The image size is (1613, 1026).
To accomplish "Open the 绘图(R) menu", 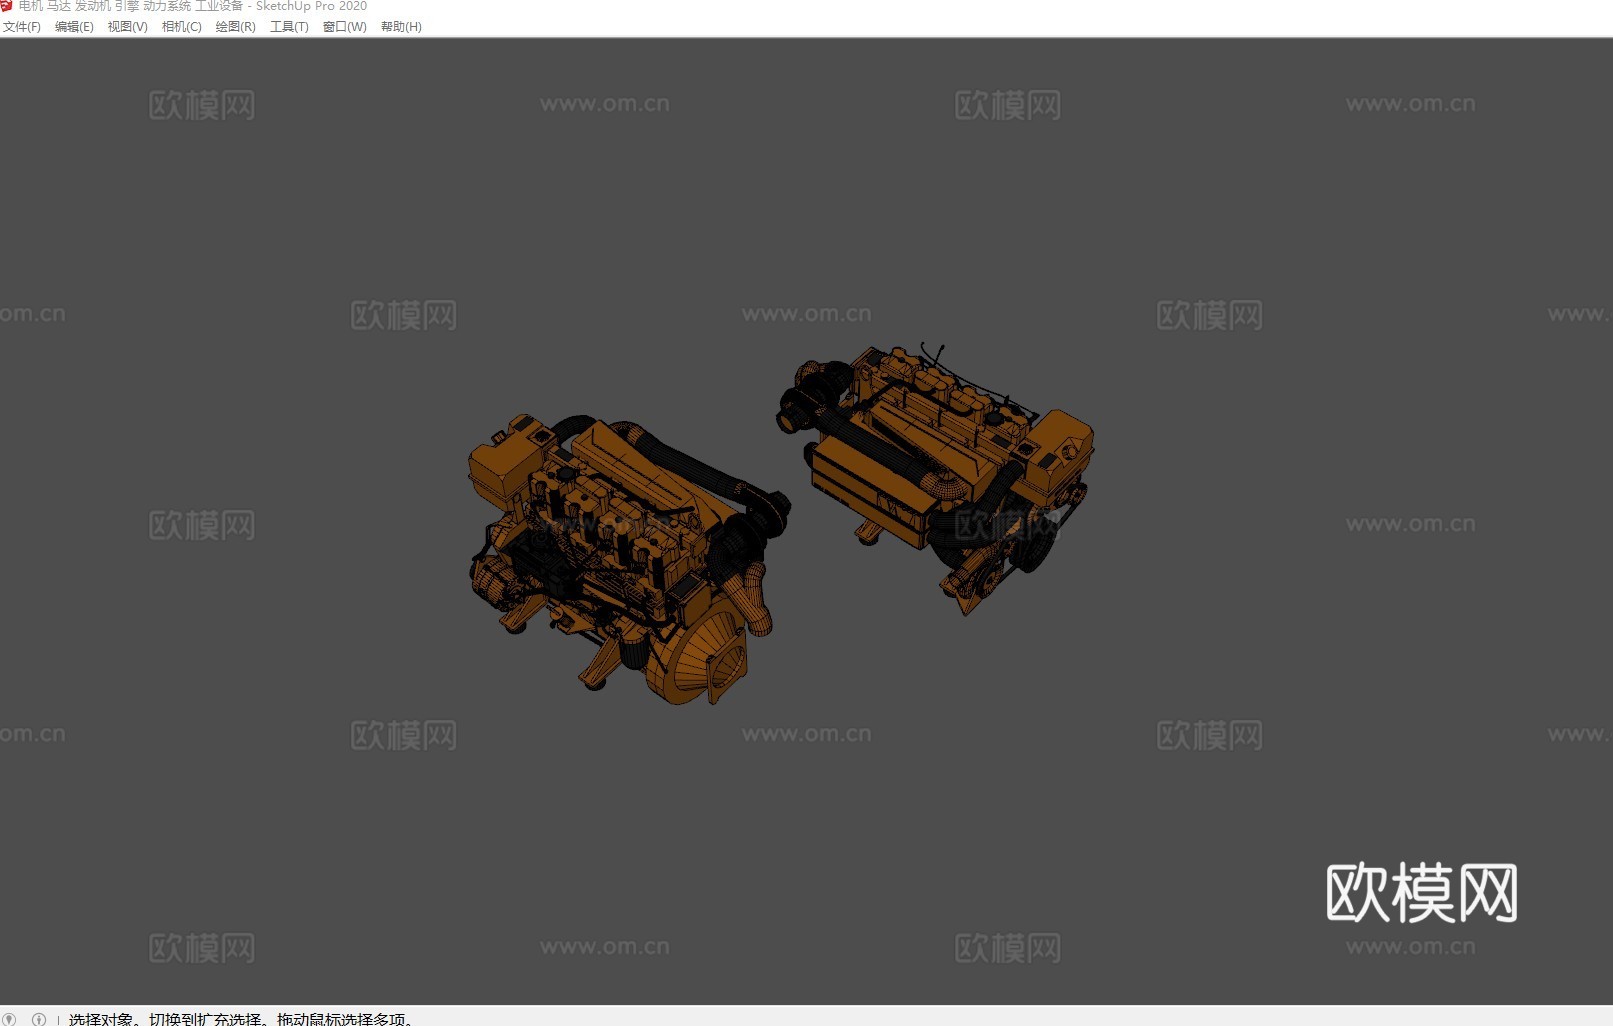I will coord(235,27).
